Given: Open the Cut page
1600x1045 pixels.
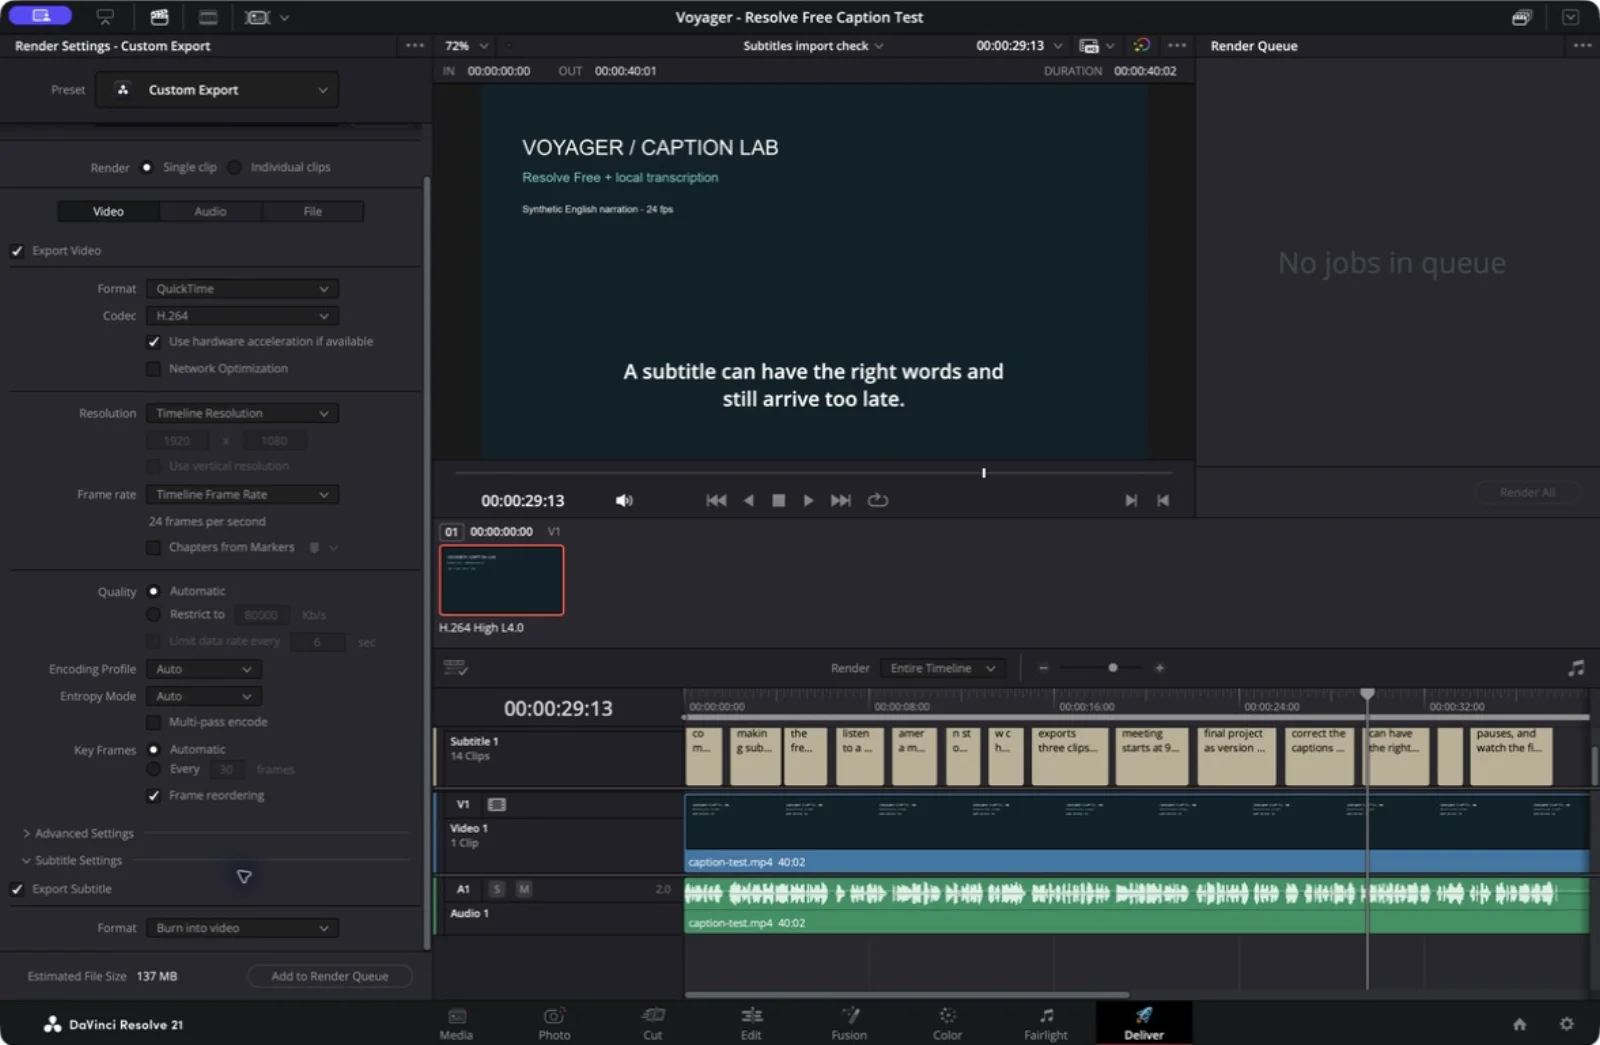Looking at the screenshot, I should coord(653,1023).
